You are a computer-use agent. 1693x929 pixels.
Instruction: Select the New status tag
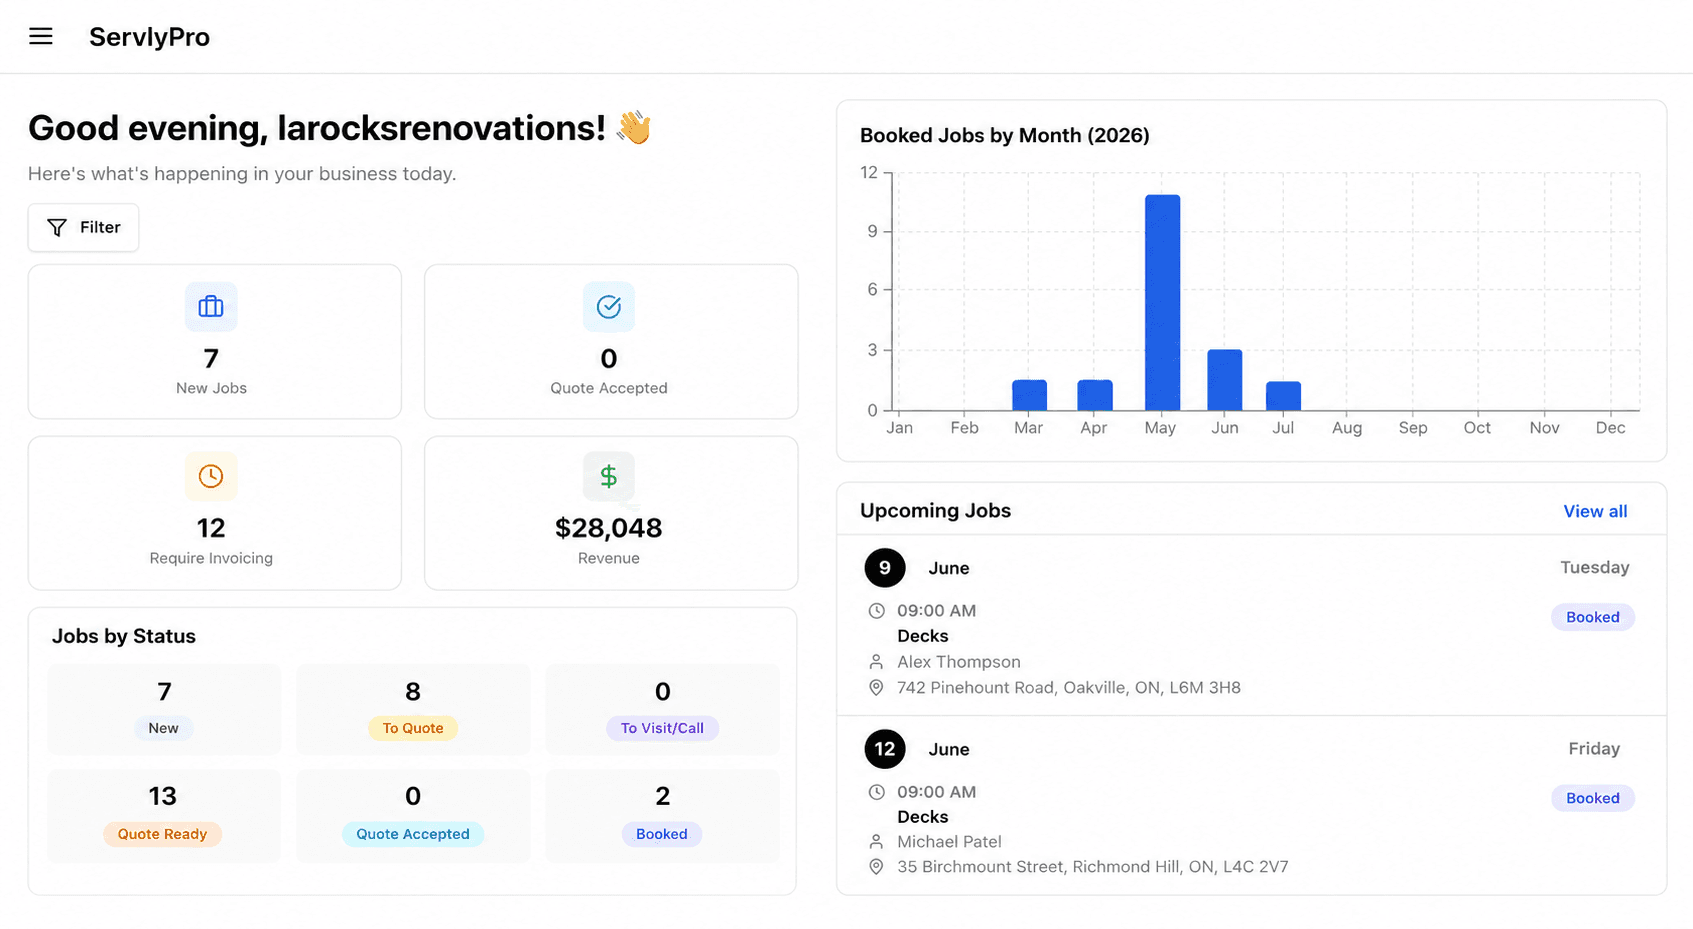point(164,728)
